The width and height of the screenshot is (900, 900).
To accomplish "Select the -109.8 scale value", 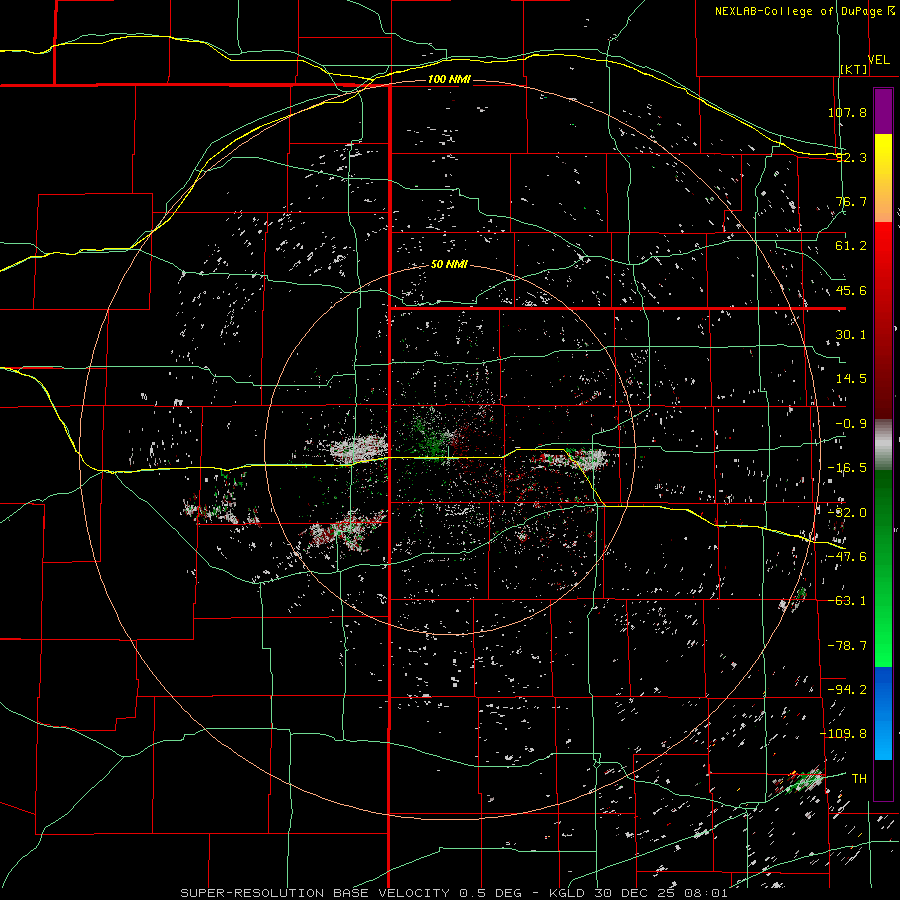I will [843, 734].
